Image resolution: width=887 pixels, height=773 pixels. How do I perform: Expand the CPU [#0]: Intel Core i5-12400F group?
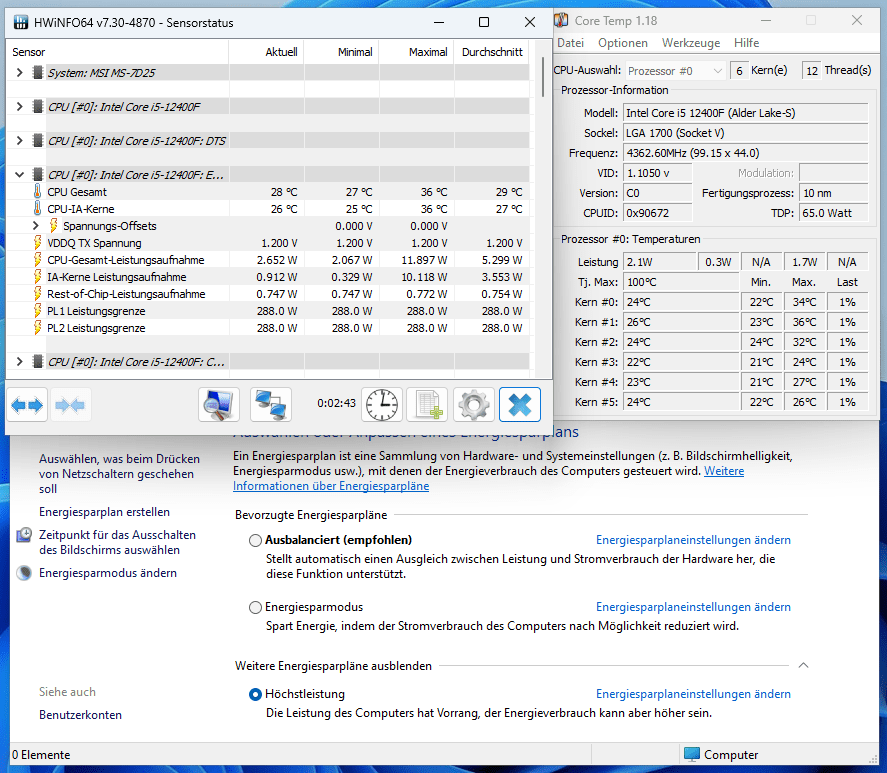pos(20,106)
